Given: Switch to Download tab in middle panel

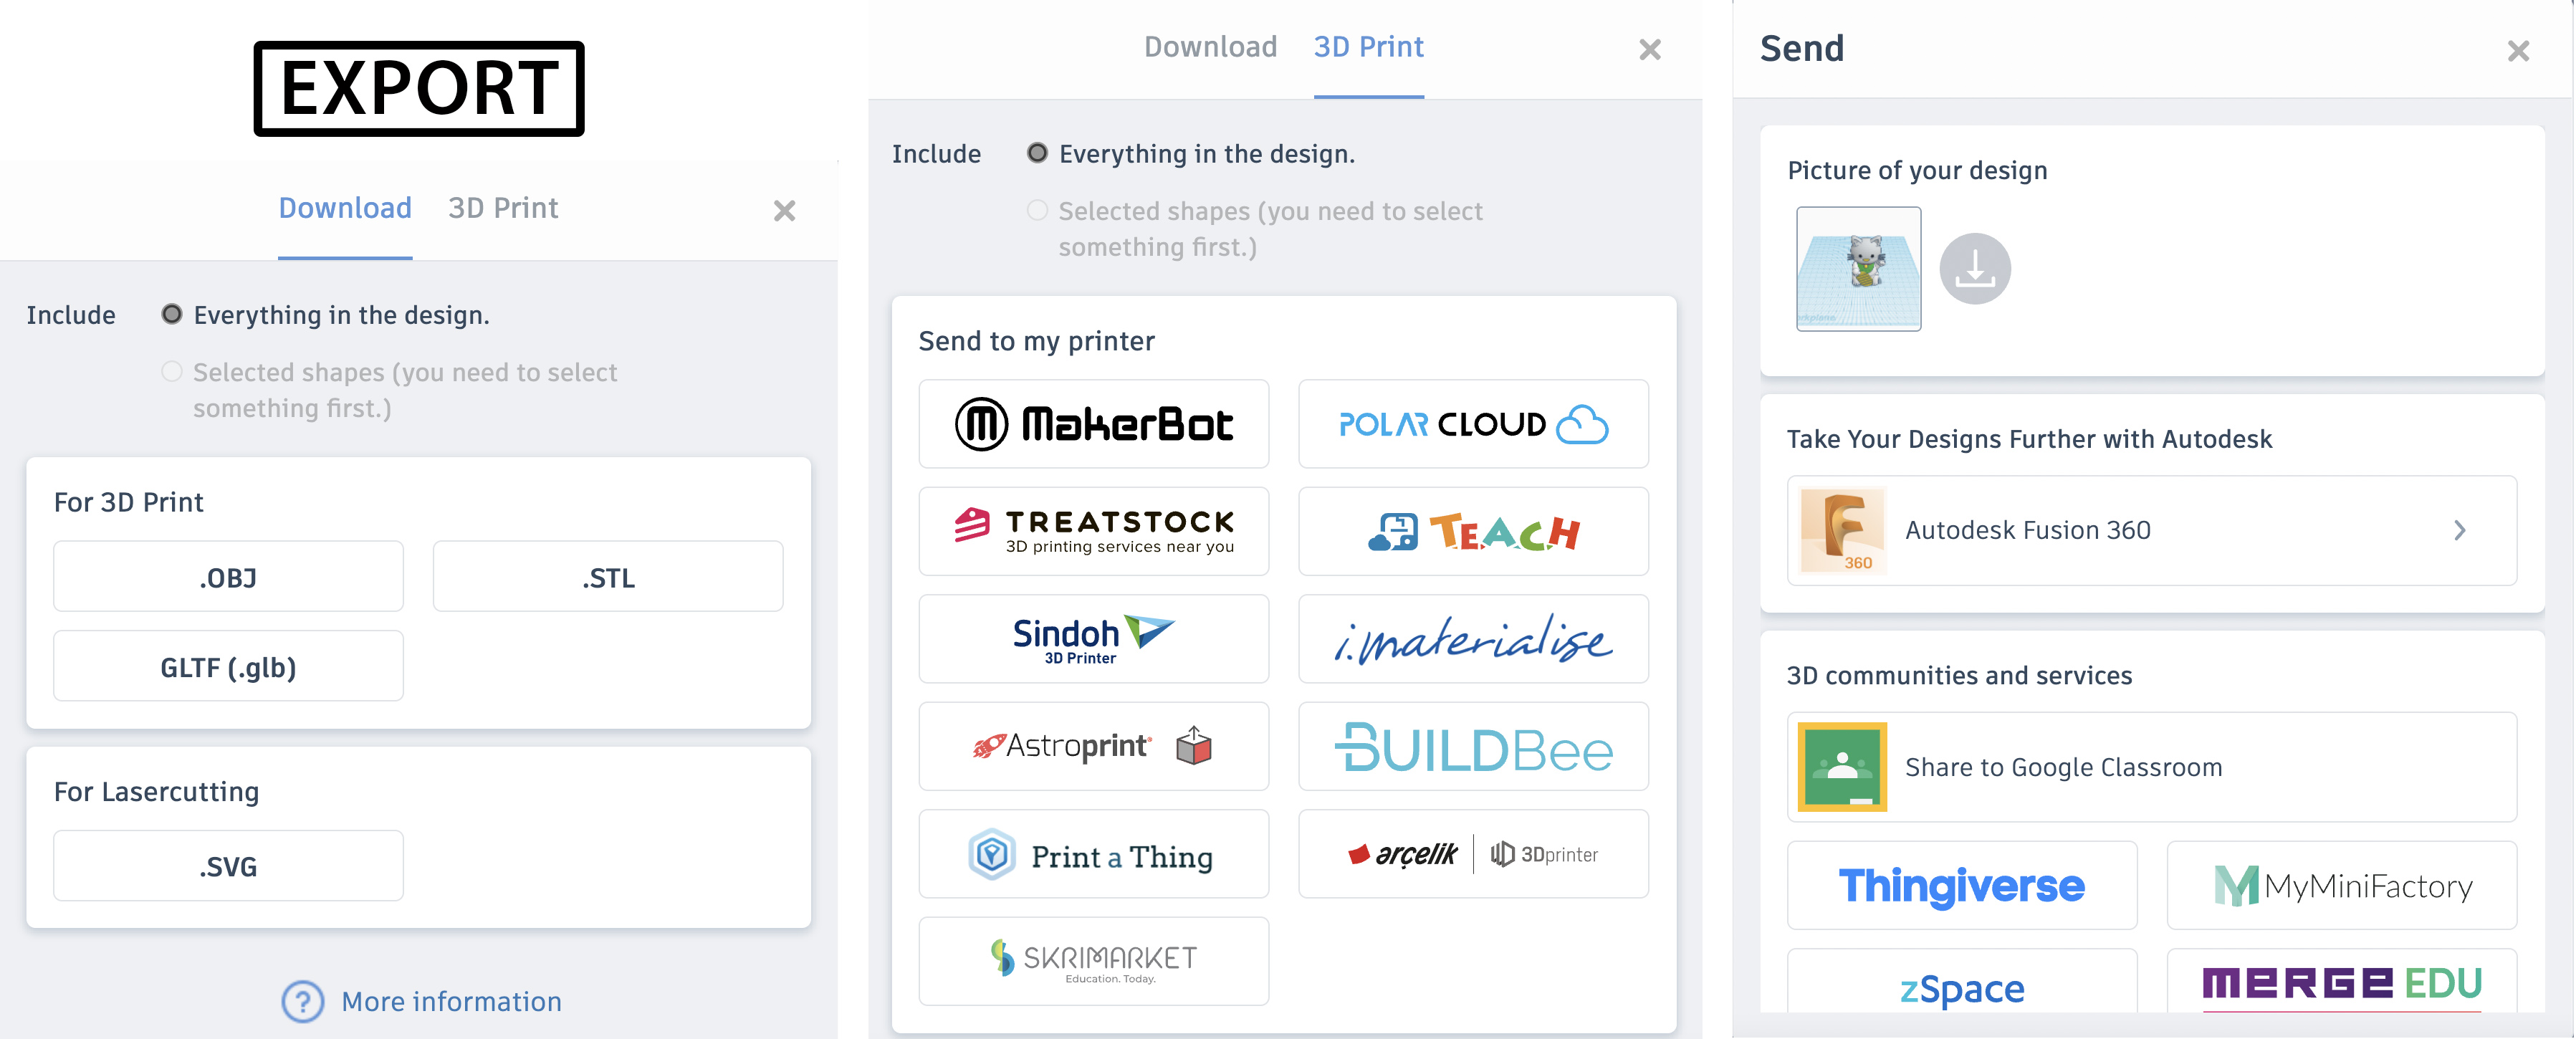Looking at the screenshot, I should pos(1210,47).
